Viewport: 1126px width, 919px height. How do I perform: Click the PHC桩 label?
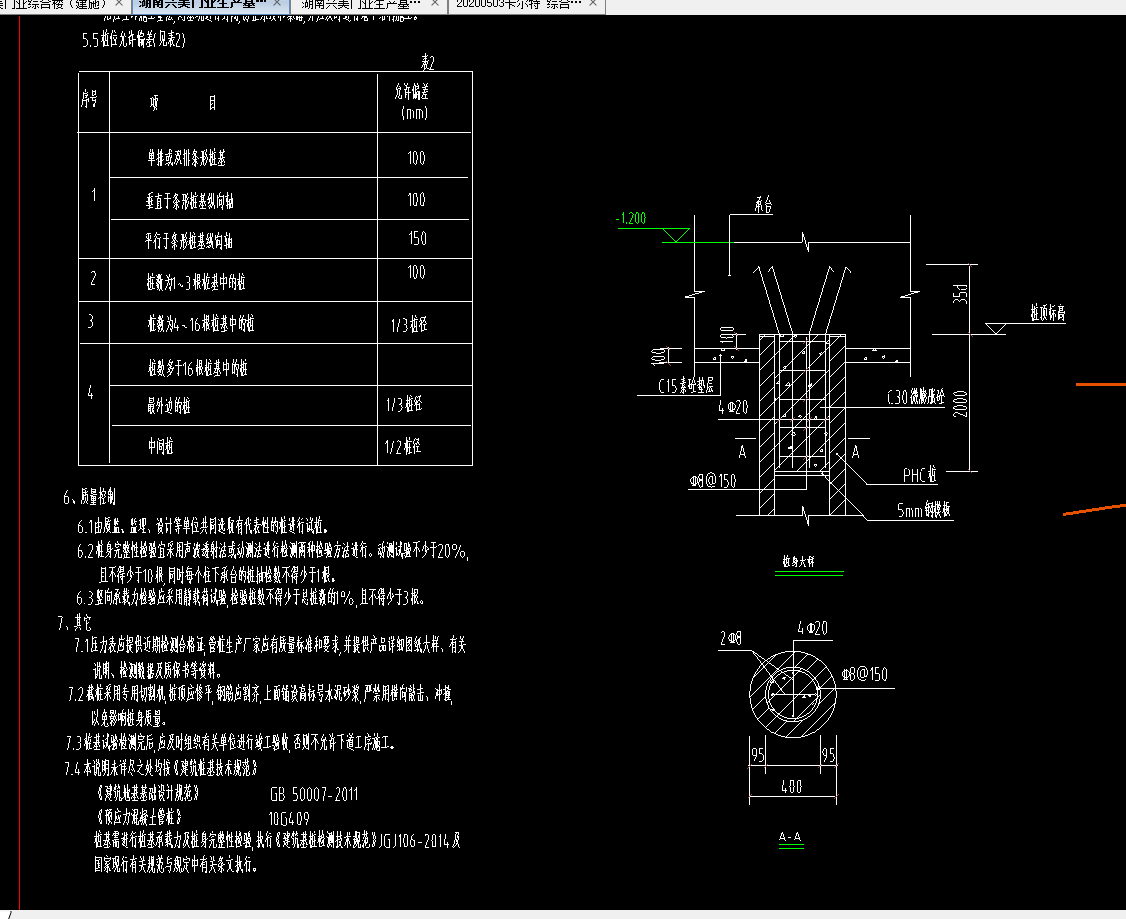pyautogui.click(x=920, y=475)
